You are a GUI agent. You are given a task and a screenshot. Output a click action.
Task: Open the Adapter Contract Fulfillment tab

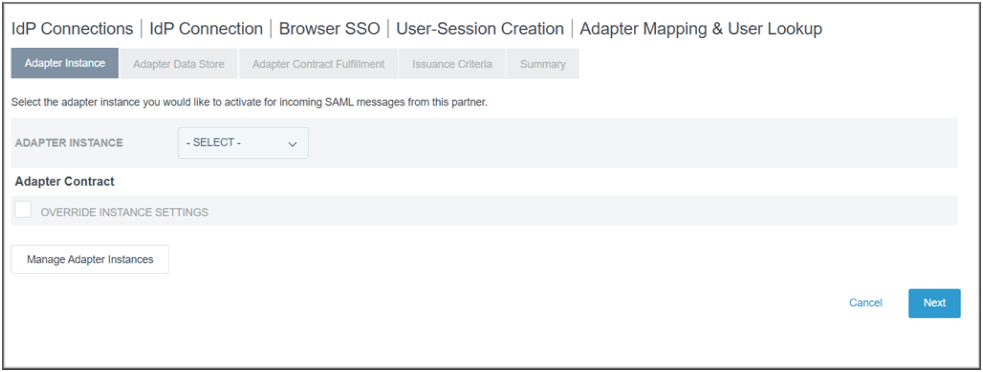point(318,64)
